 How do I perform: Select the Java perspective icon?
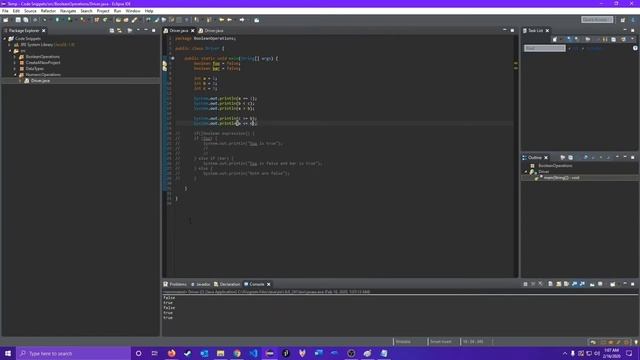click(x=633, y=20)
